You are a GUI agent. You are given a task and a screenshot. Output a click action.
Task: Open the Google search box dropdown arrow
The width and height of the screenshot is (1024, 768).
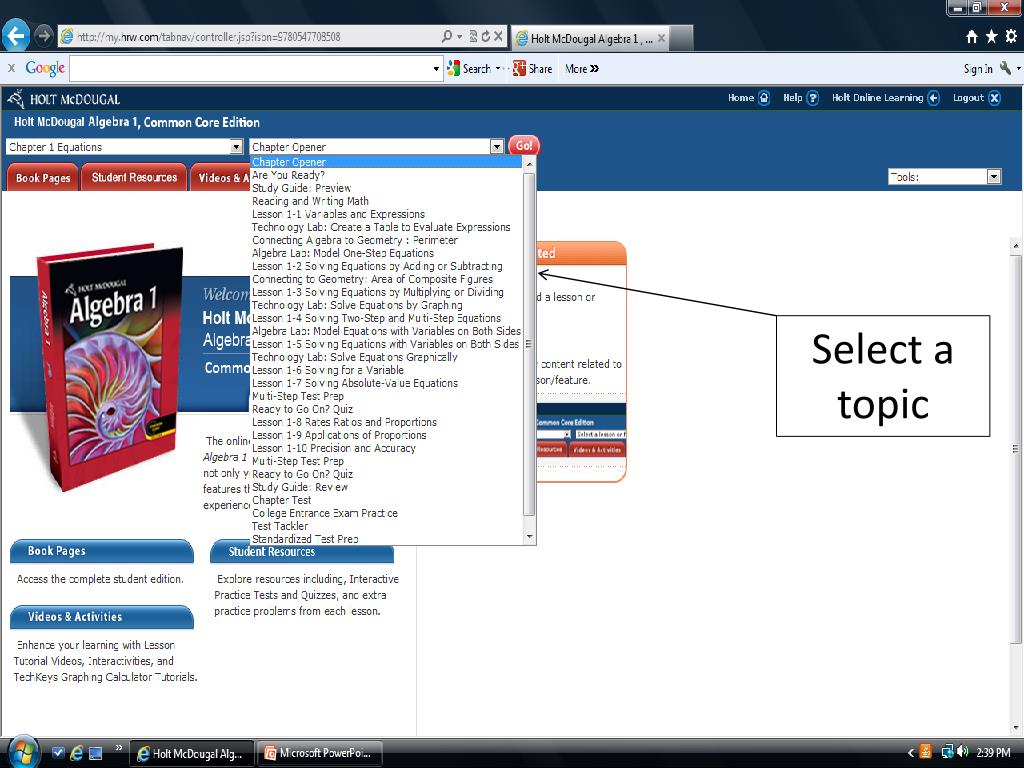point(436,69)
